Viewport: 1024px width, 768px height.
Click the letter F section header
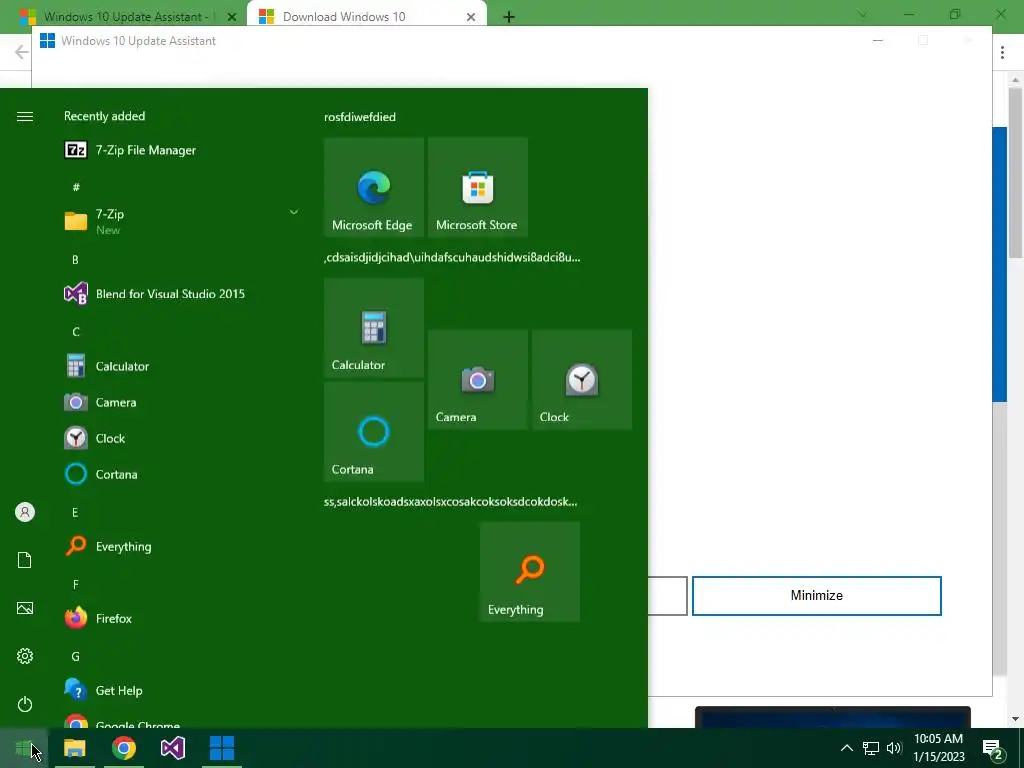pos(76,584)
